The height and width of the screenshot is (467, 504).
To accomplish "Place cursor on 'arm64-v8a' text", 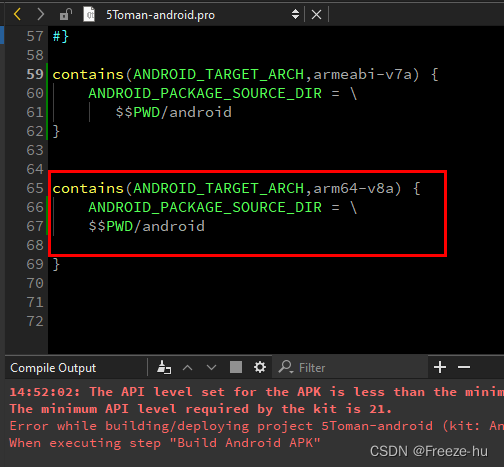I will 354,188.
